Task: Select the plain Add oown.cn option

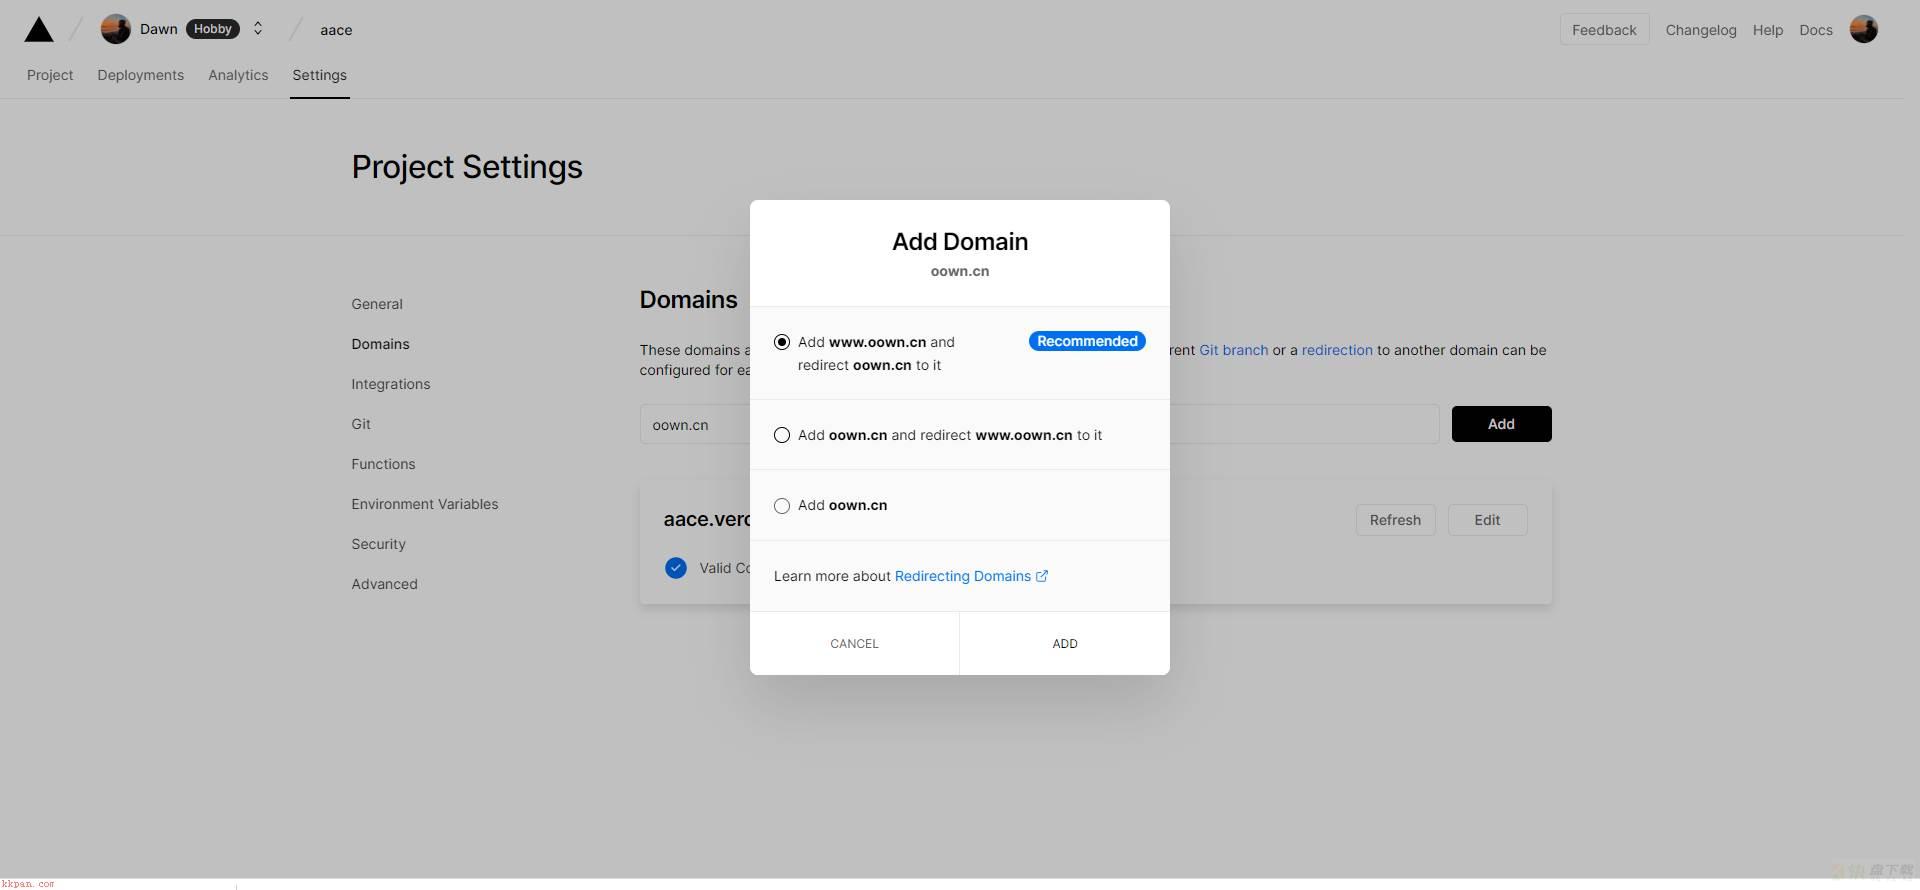Action: [782, 506]
